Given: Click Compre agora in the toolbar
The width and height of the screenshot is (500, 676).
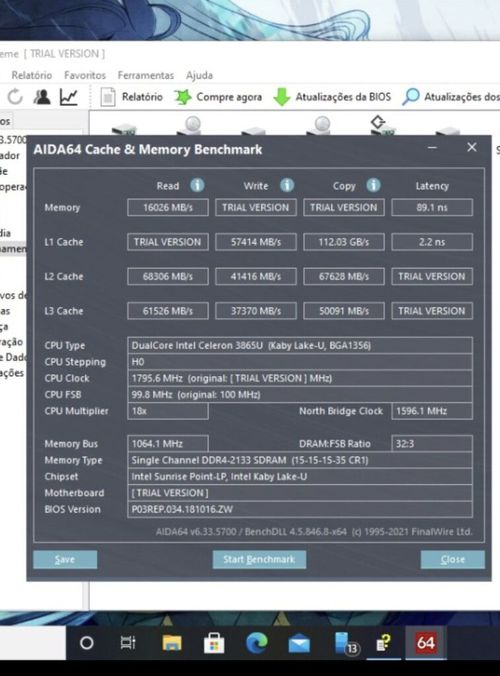Looking at the screenshot, I should (218, 97).
